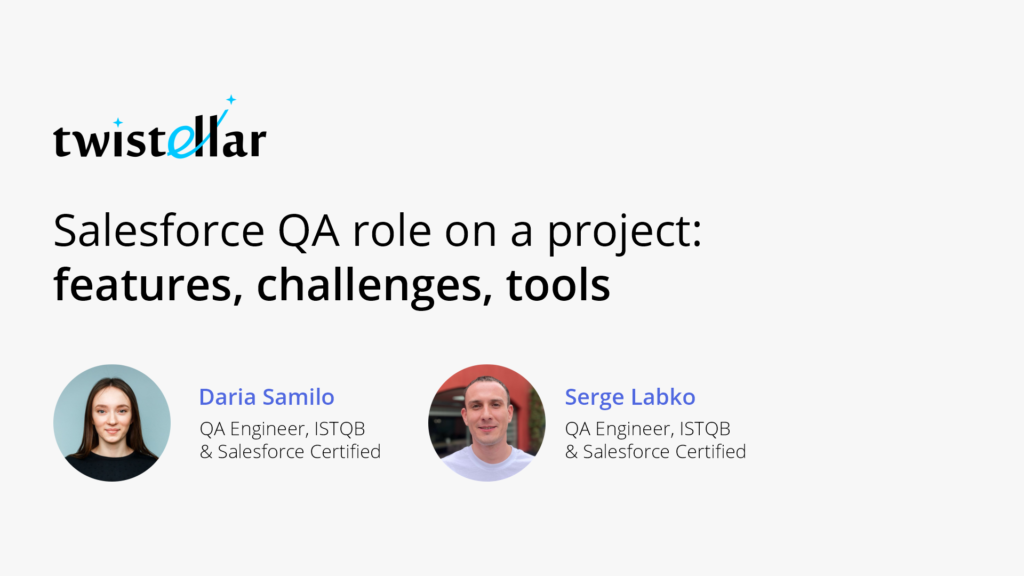This screenshot has width=1024, height=576.
Task: Click '& Salesforce Certified' under Daria Samilo
Action: (x=290, y=451)
